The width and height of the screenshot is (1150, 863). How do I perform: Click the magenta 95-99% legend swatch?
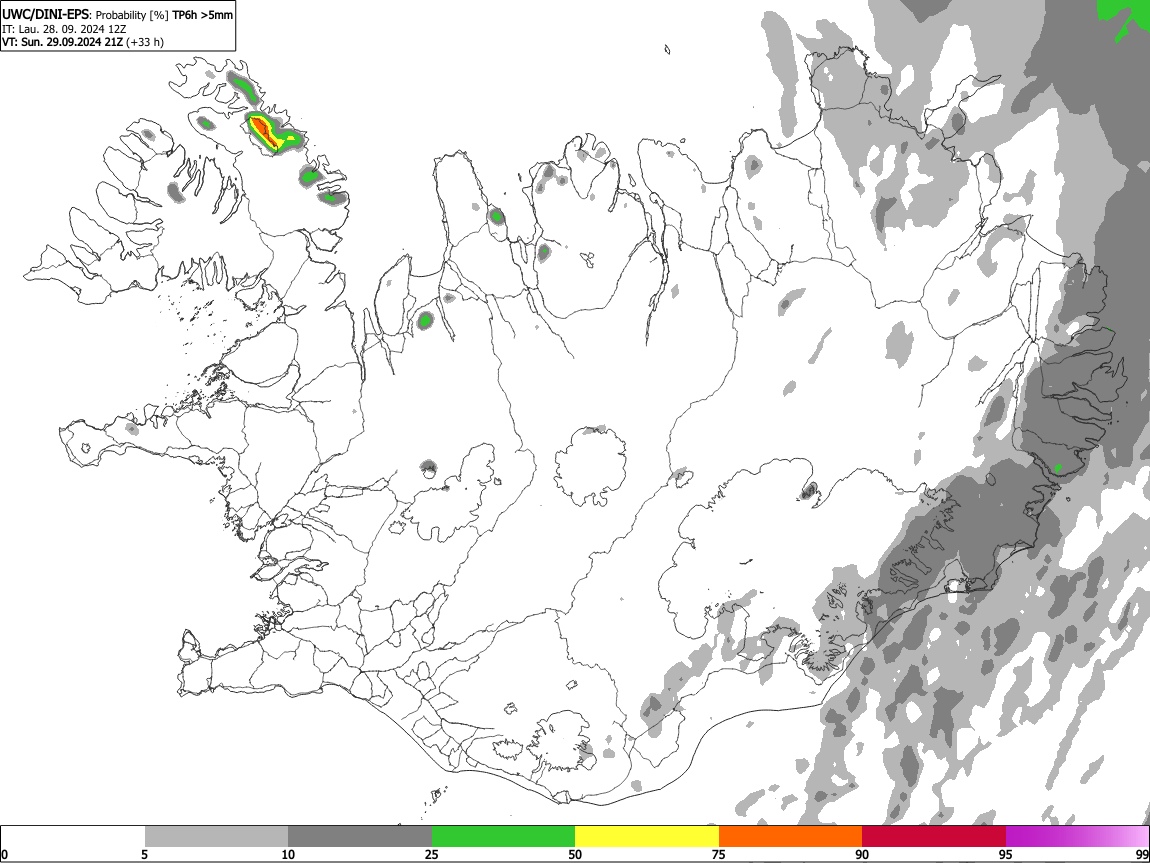coord(1077,836)
